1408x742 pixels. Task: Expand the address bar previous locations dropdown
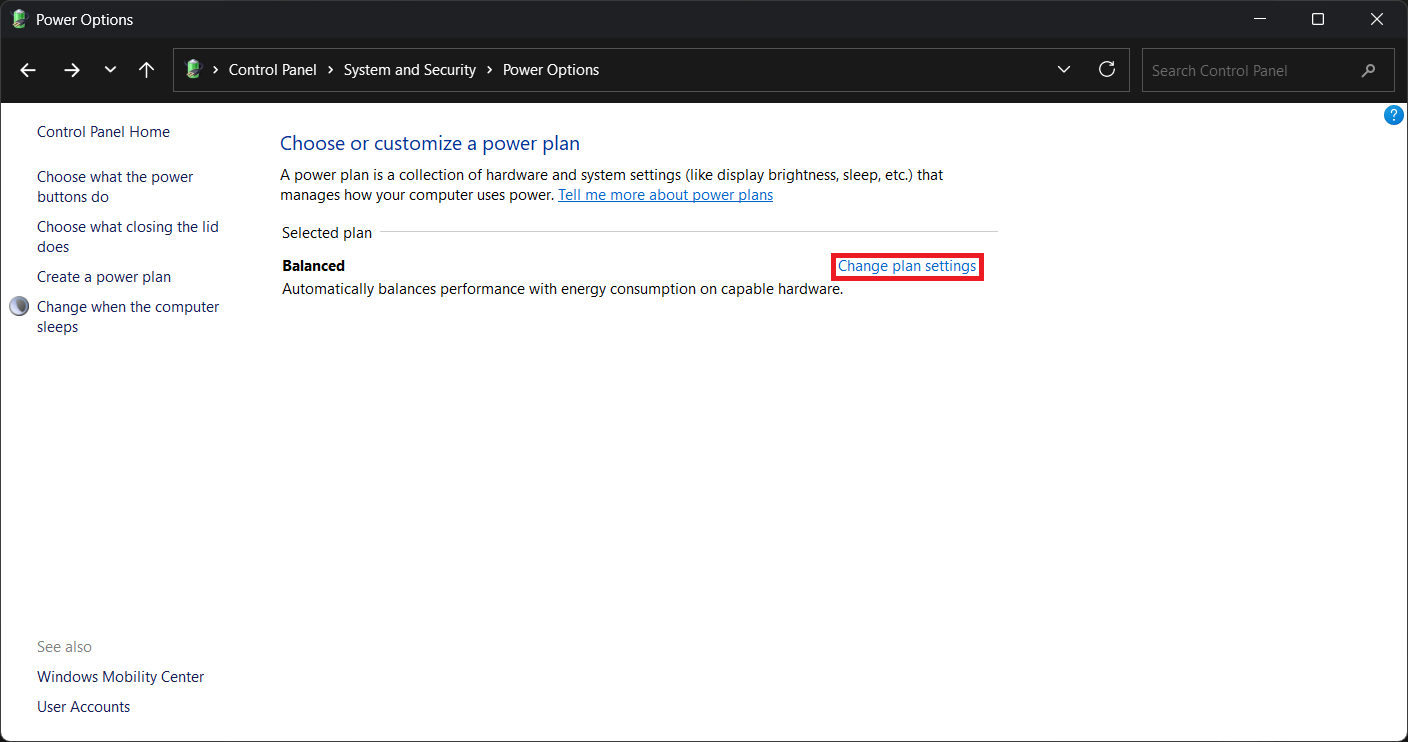(1063, 70)
